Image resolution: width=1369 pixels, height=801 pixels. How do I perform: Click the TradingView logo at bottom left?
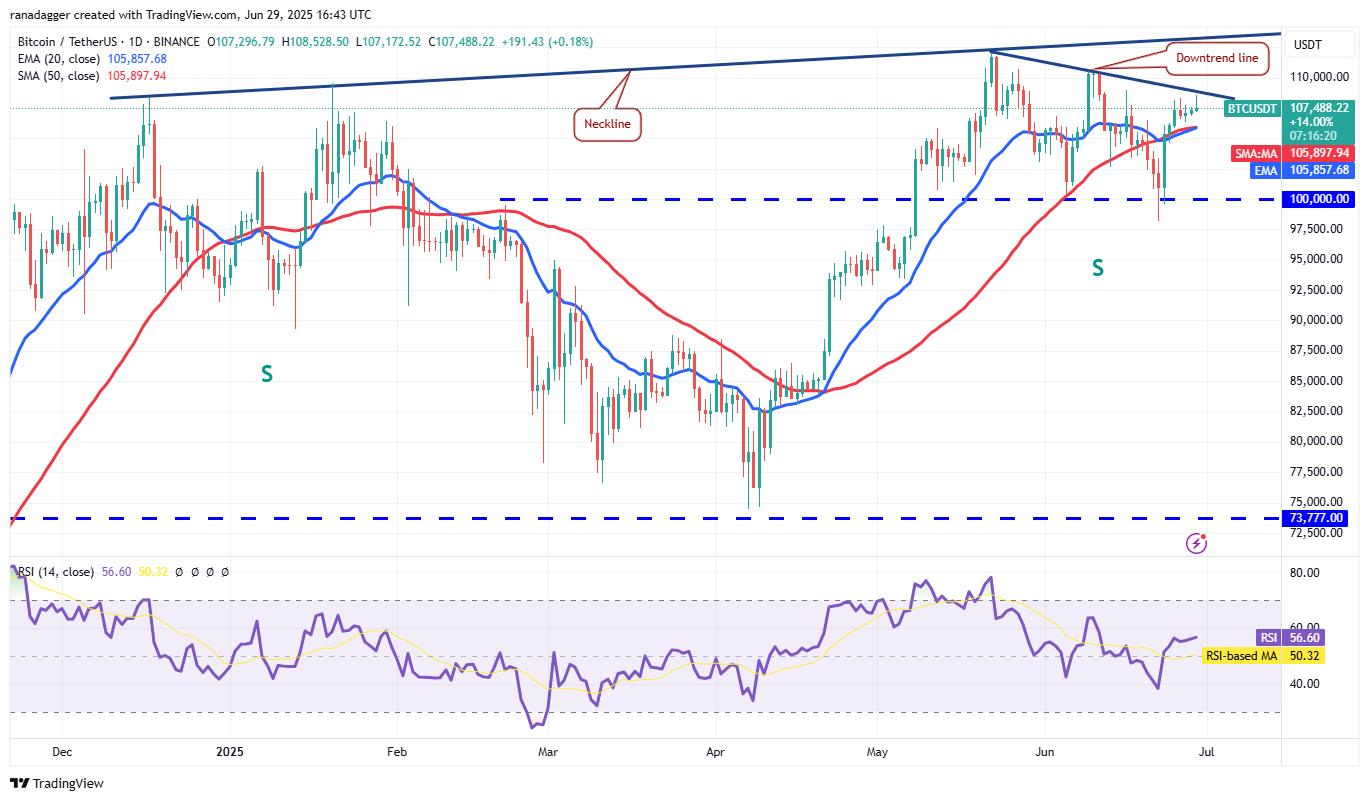[56, 783]
